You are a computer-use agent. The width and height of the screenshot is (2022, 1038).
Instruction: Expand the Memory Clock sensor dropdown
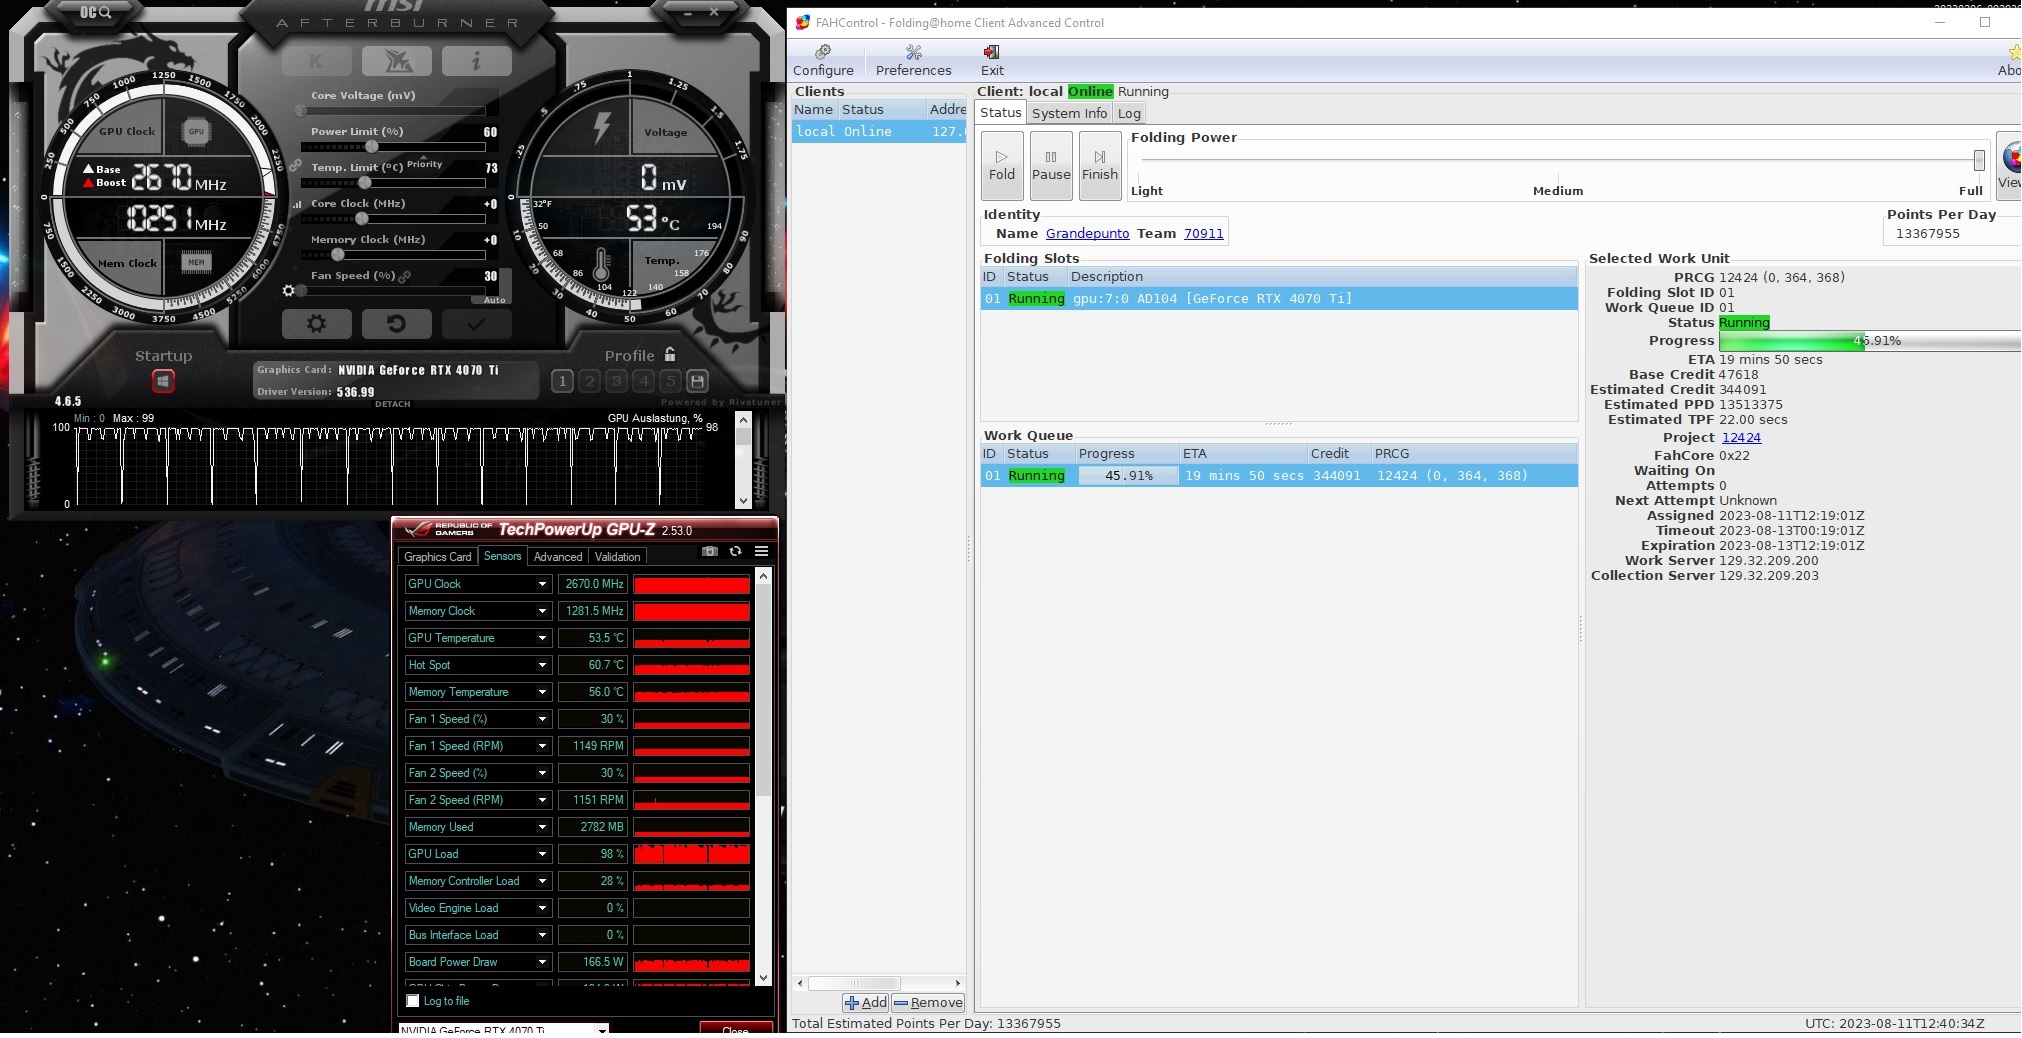click(542, 611)
